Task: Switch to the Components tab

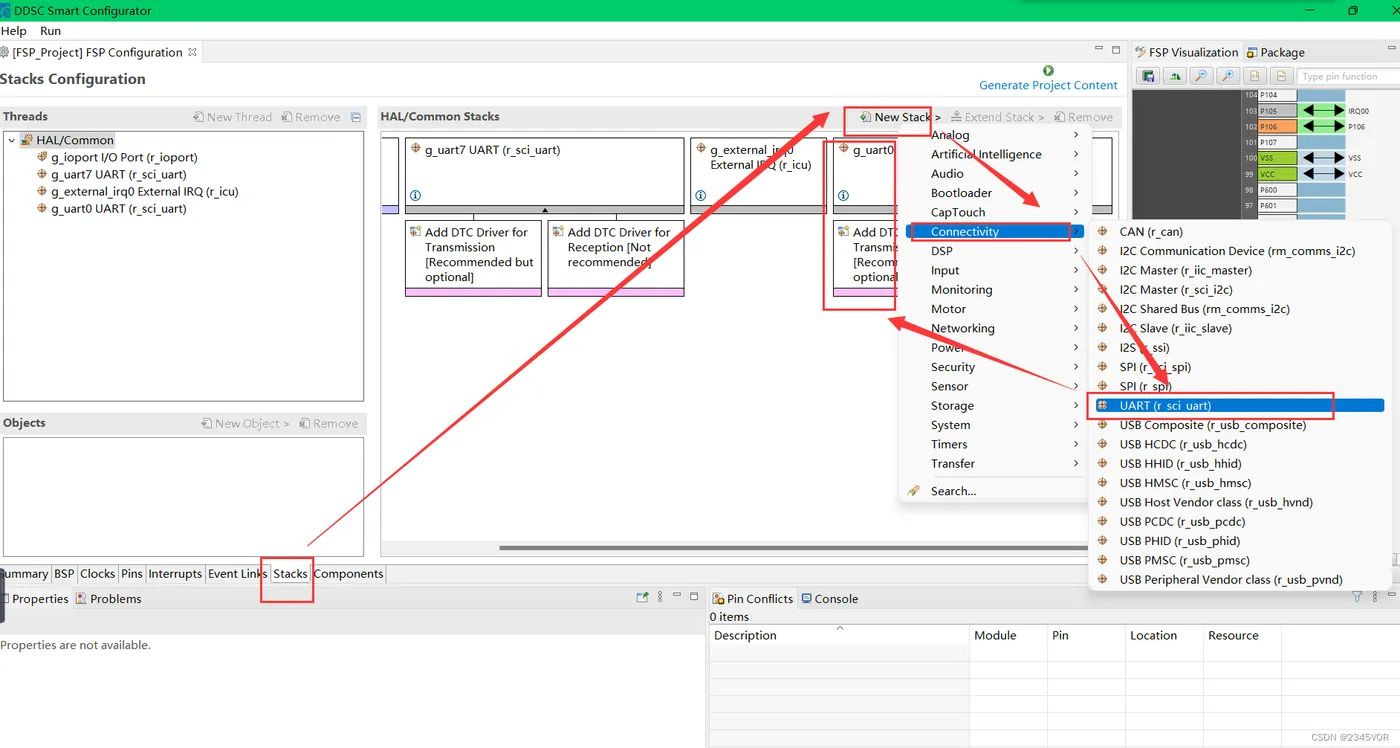Action: coord(348,574)
